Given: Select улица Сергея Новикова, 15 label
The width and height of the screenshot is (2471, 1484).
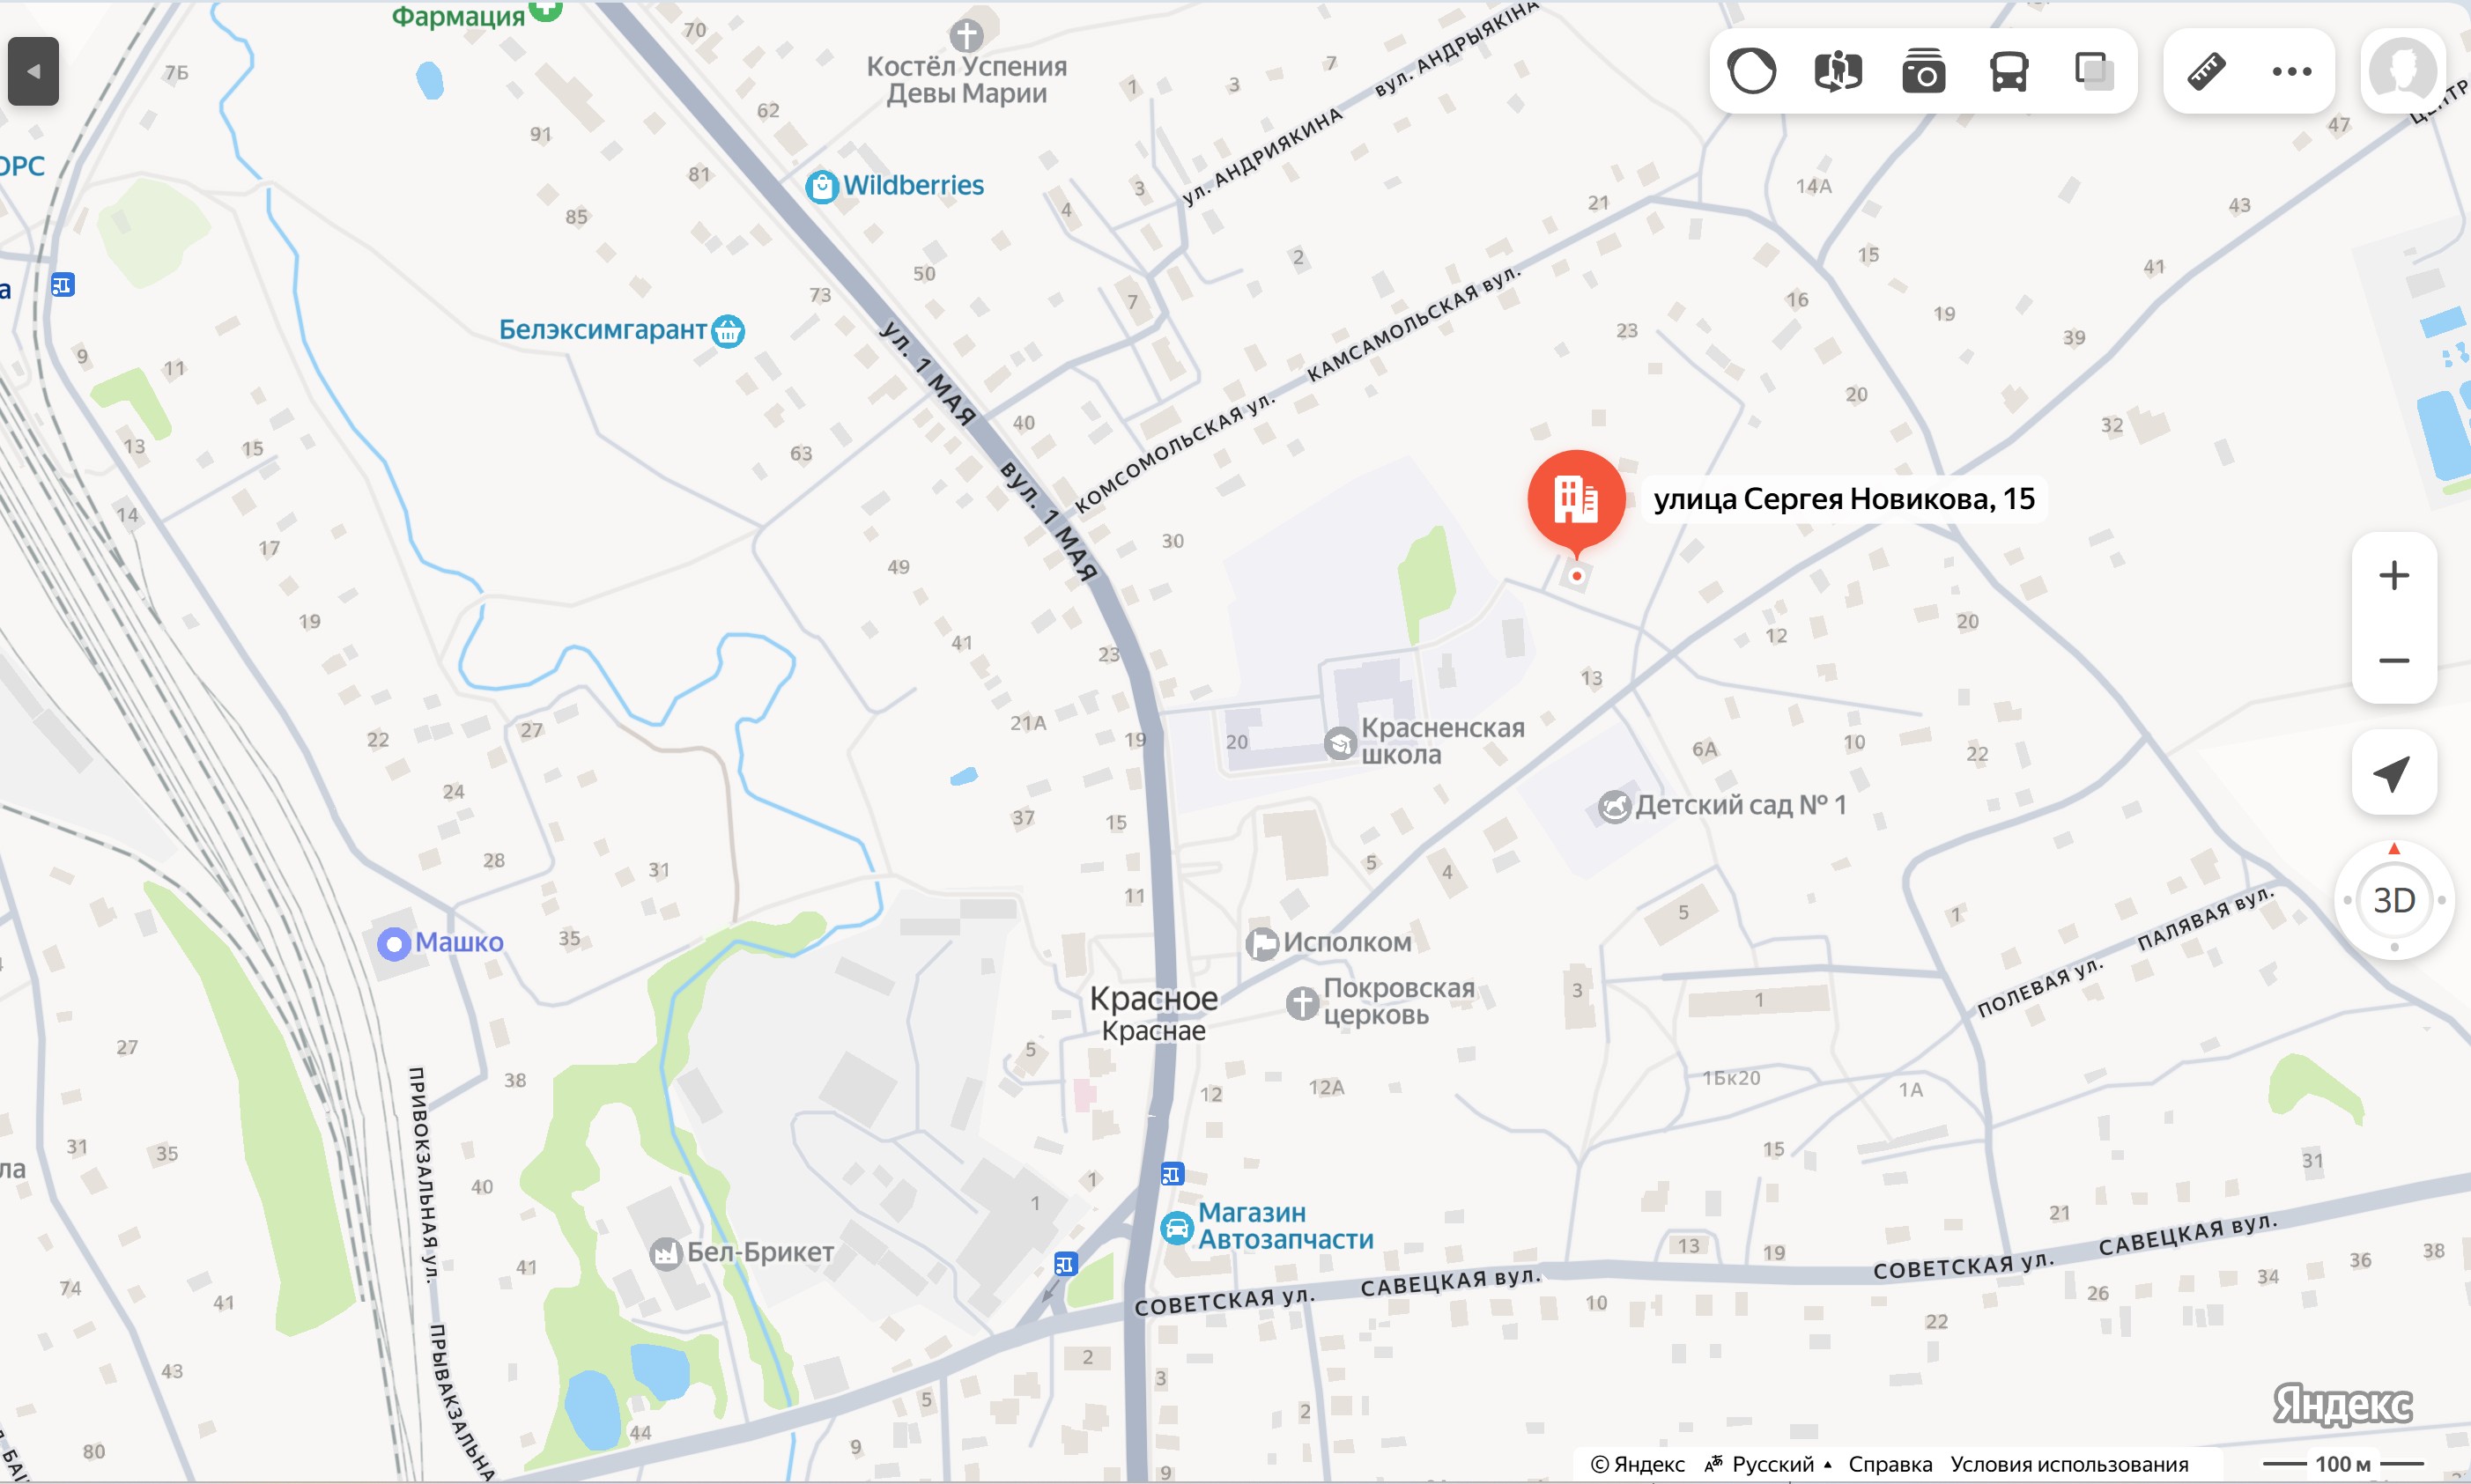Looking at the screenshot, I should (x=1843, y=498).
